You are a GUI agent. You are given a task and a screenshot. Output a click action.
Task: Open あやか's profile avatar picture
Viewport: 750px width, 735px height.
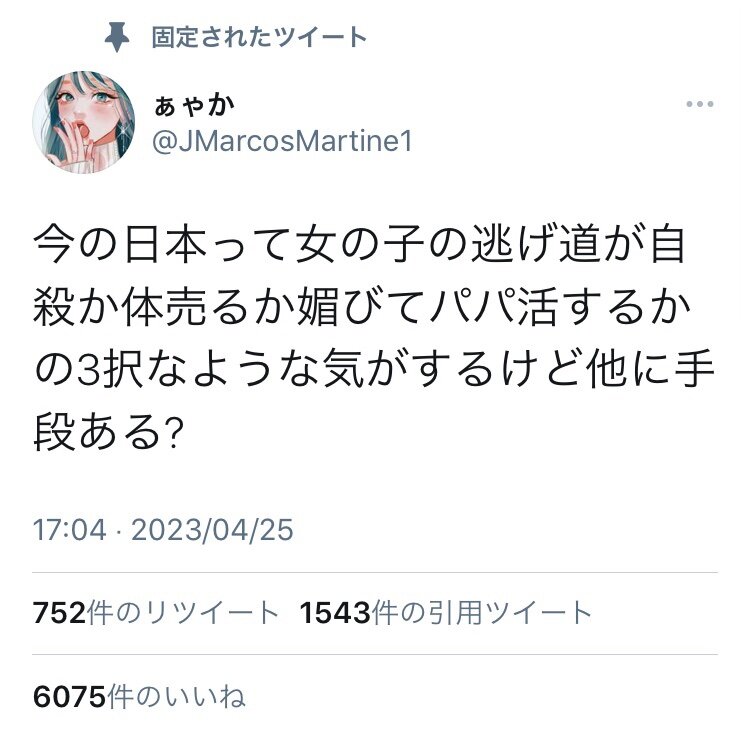[x=83, y=122]
